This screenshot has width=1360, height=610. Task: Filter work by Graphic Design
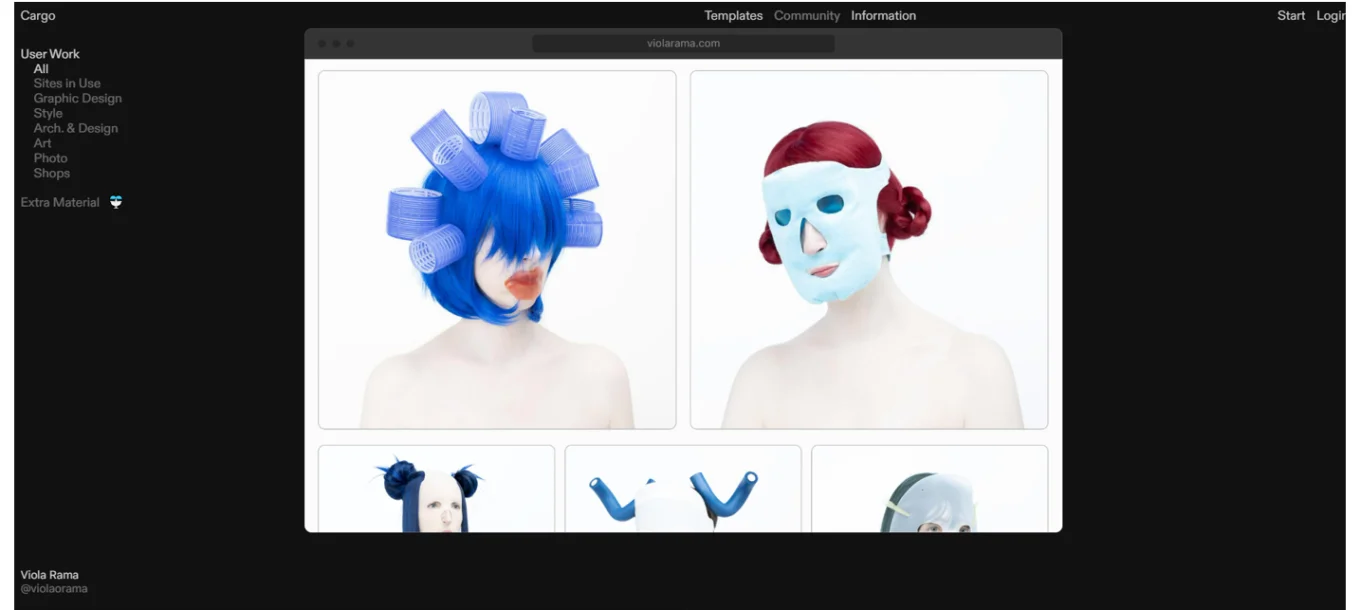(77, 99)
